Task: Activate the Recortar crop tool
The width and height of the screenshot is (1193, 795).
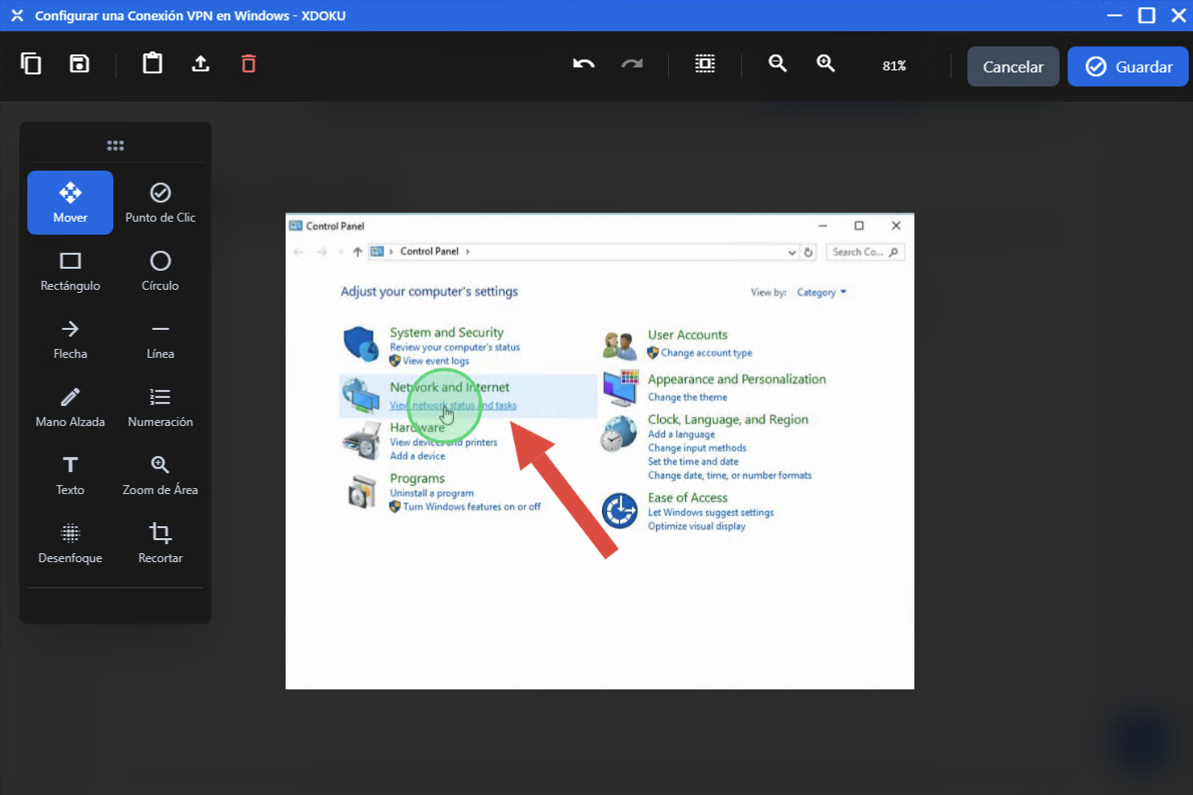Action: 160,543
